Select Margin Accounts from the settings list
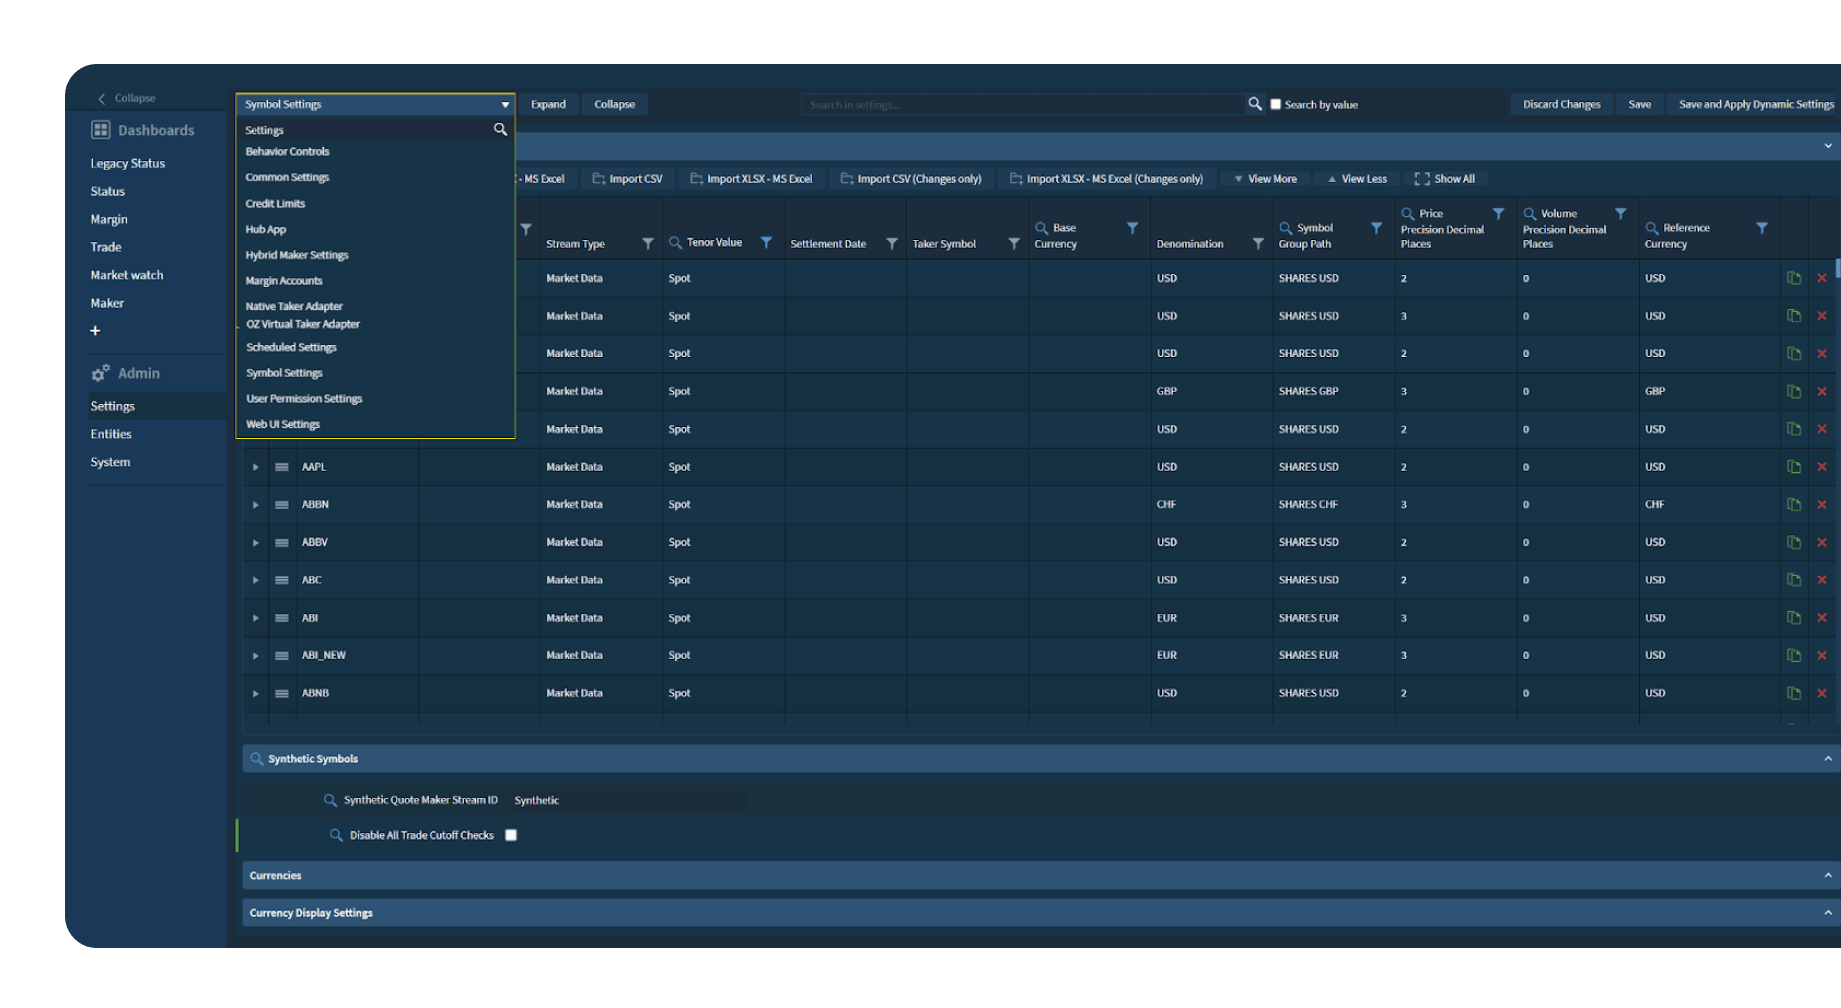Image resolution: width=1841 pixels, height=1008 pixels. pyautogui.click(x=284, y=281)
